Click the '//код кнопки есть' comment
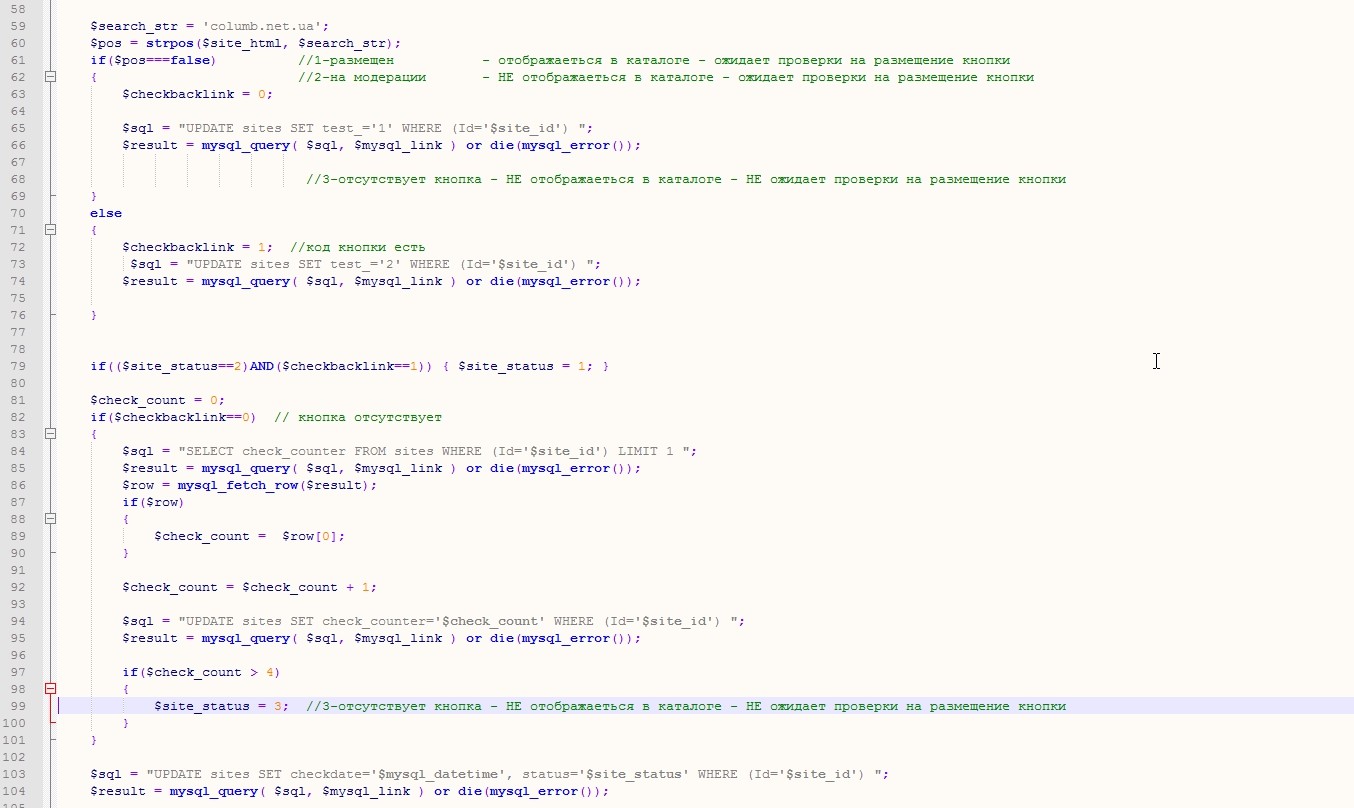The image size is (1354, 808). [358, 247]
